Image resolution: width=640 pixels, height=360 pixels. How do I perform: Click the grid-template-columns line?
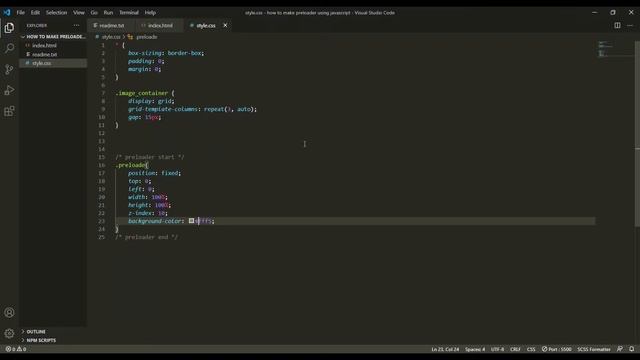coord(192,109)
